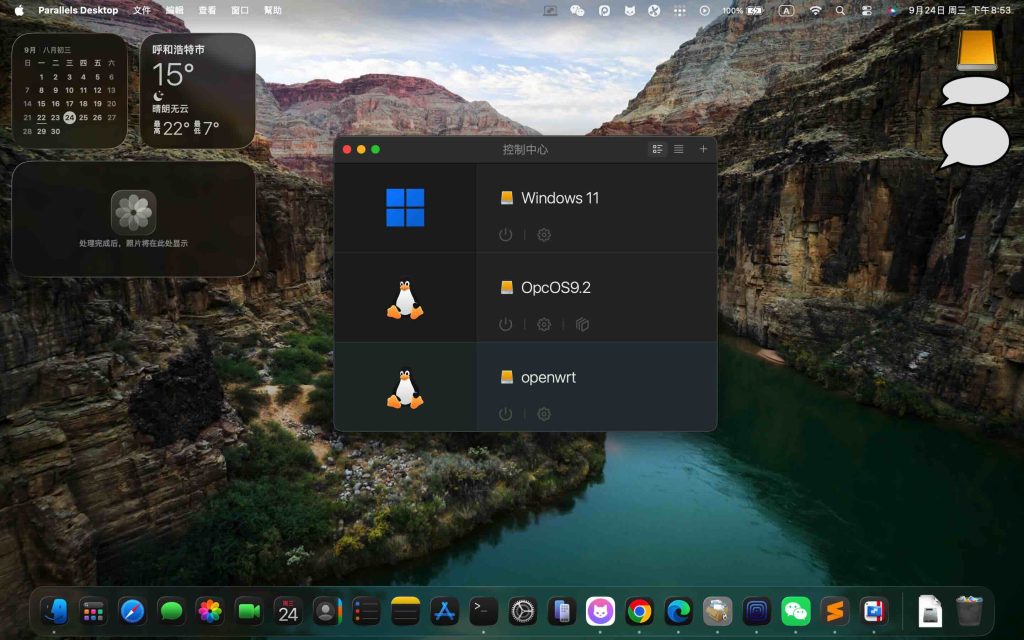Expand the battery status menu
Viewport: 1024px width, 640px height.
[x=755, y=10]
